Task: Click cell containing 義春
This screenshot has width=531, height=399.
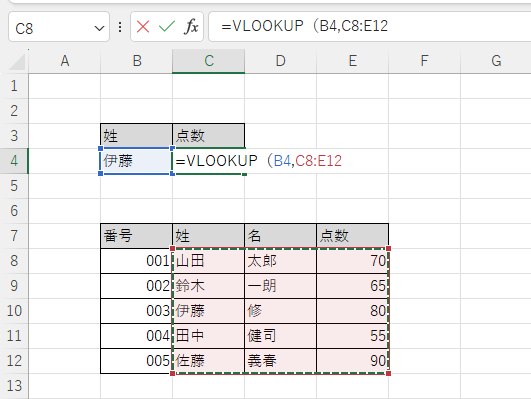Action: click(x=280, y=361)
